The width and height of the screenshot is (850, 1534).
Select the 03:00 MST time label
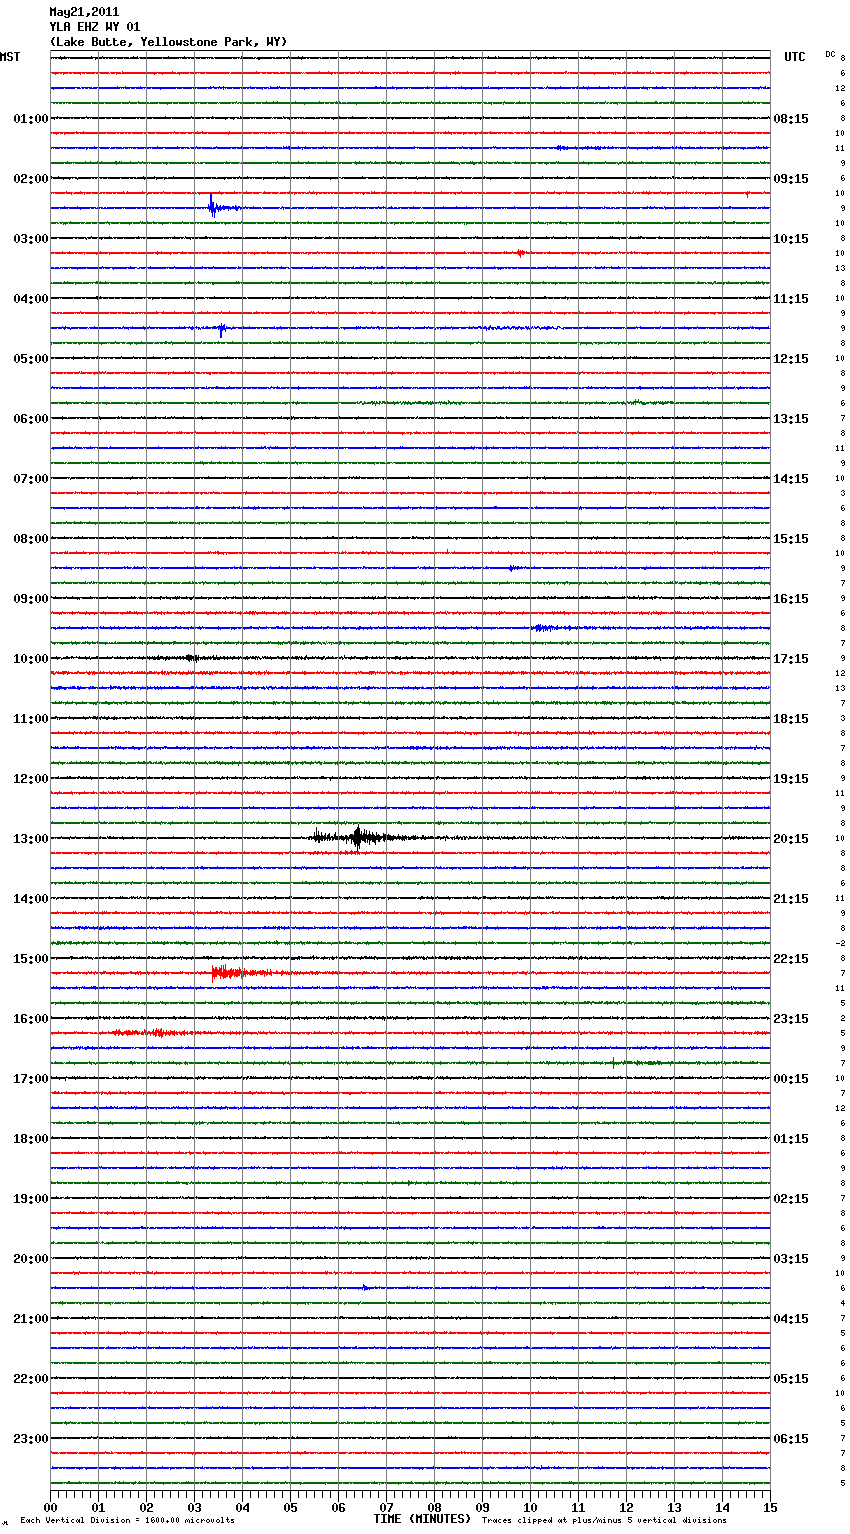31,239
